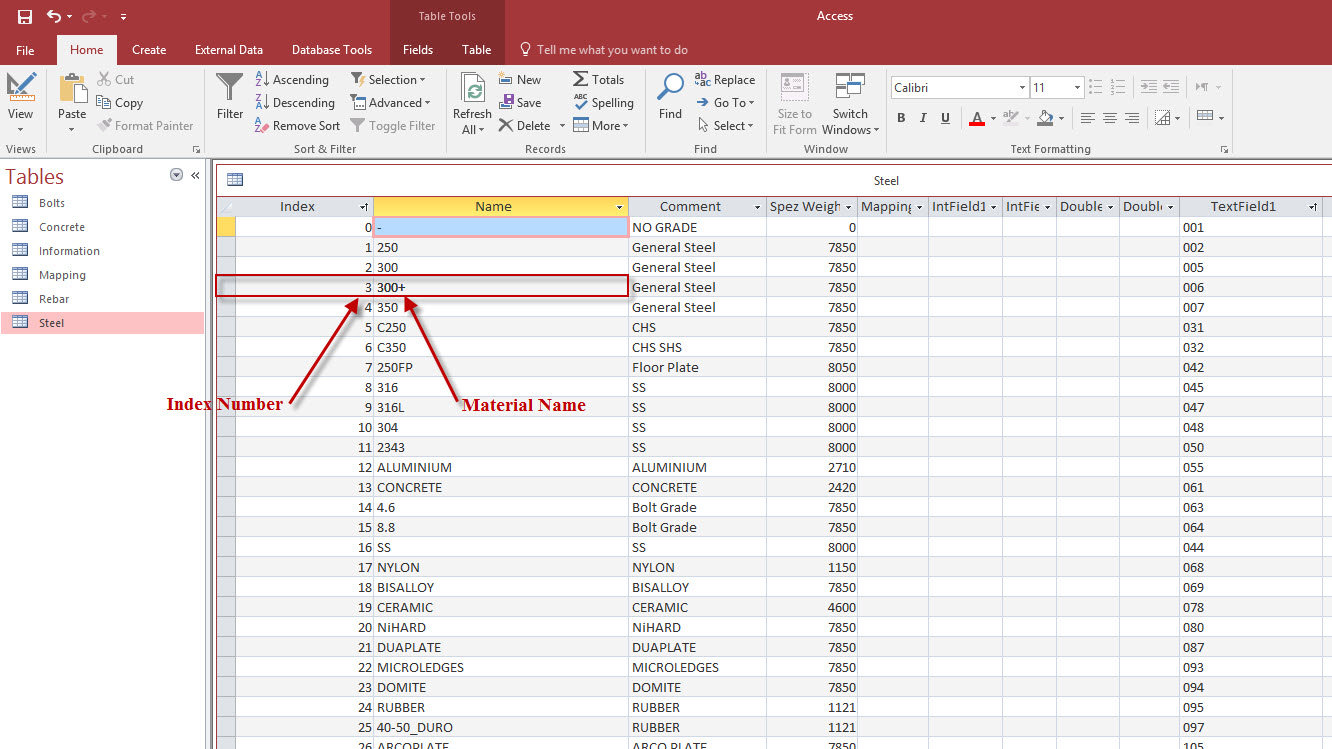Sort Ascending using ribbon command
The width and height of the screenshot is (1332, 749).
click(292, 79)
